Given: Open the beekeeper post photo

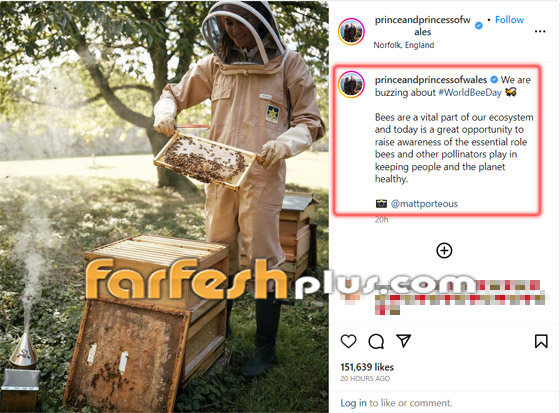Looking at the screenshot, I should tap(164, 206).
